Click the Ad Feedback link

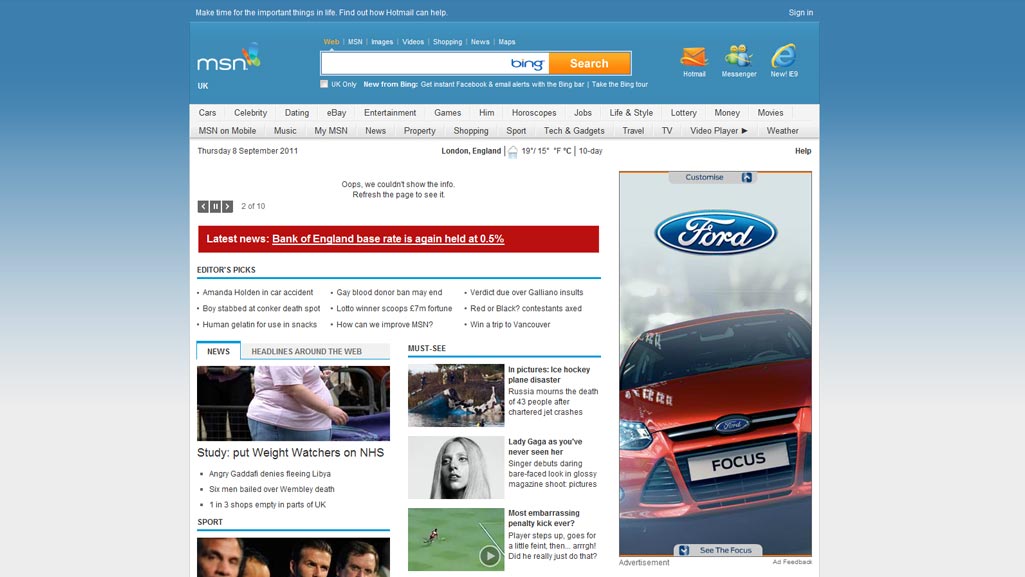[792, 562]
